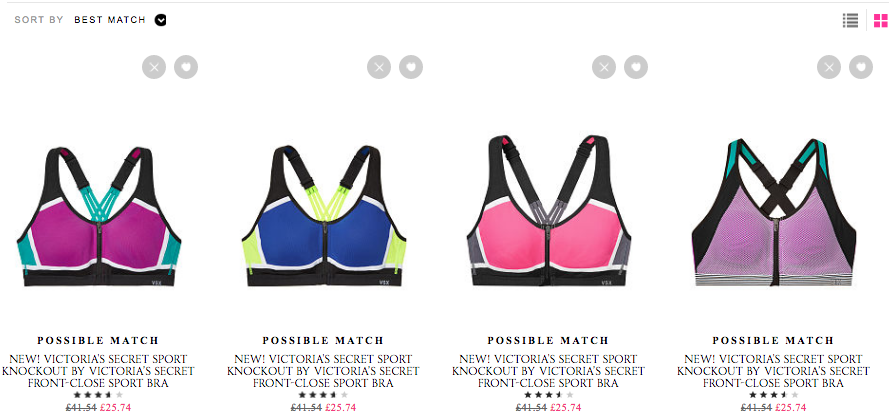The width and height of the screenshot is (889, 420).
Task: Remove the lilac mesh bra with the X icon
Action: [x=829, y=67]
